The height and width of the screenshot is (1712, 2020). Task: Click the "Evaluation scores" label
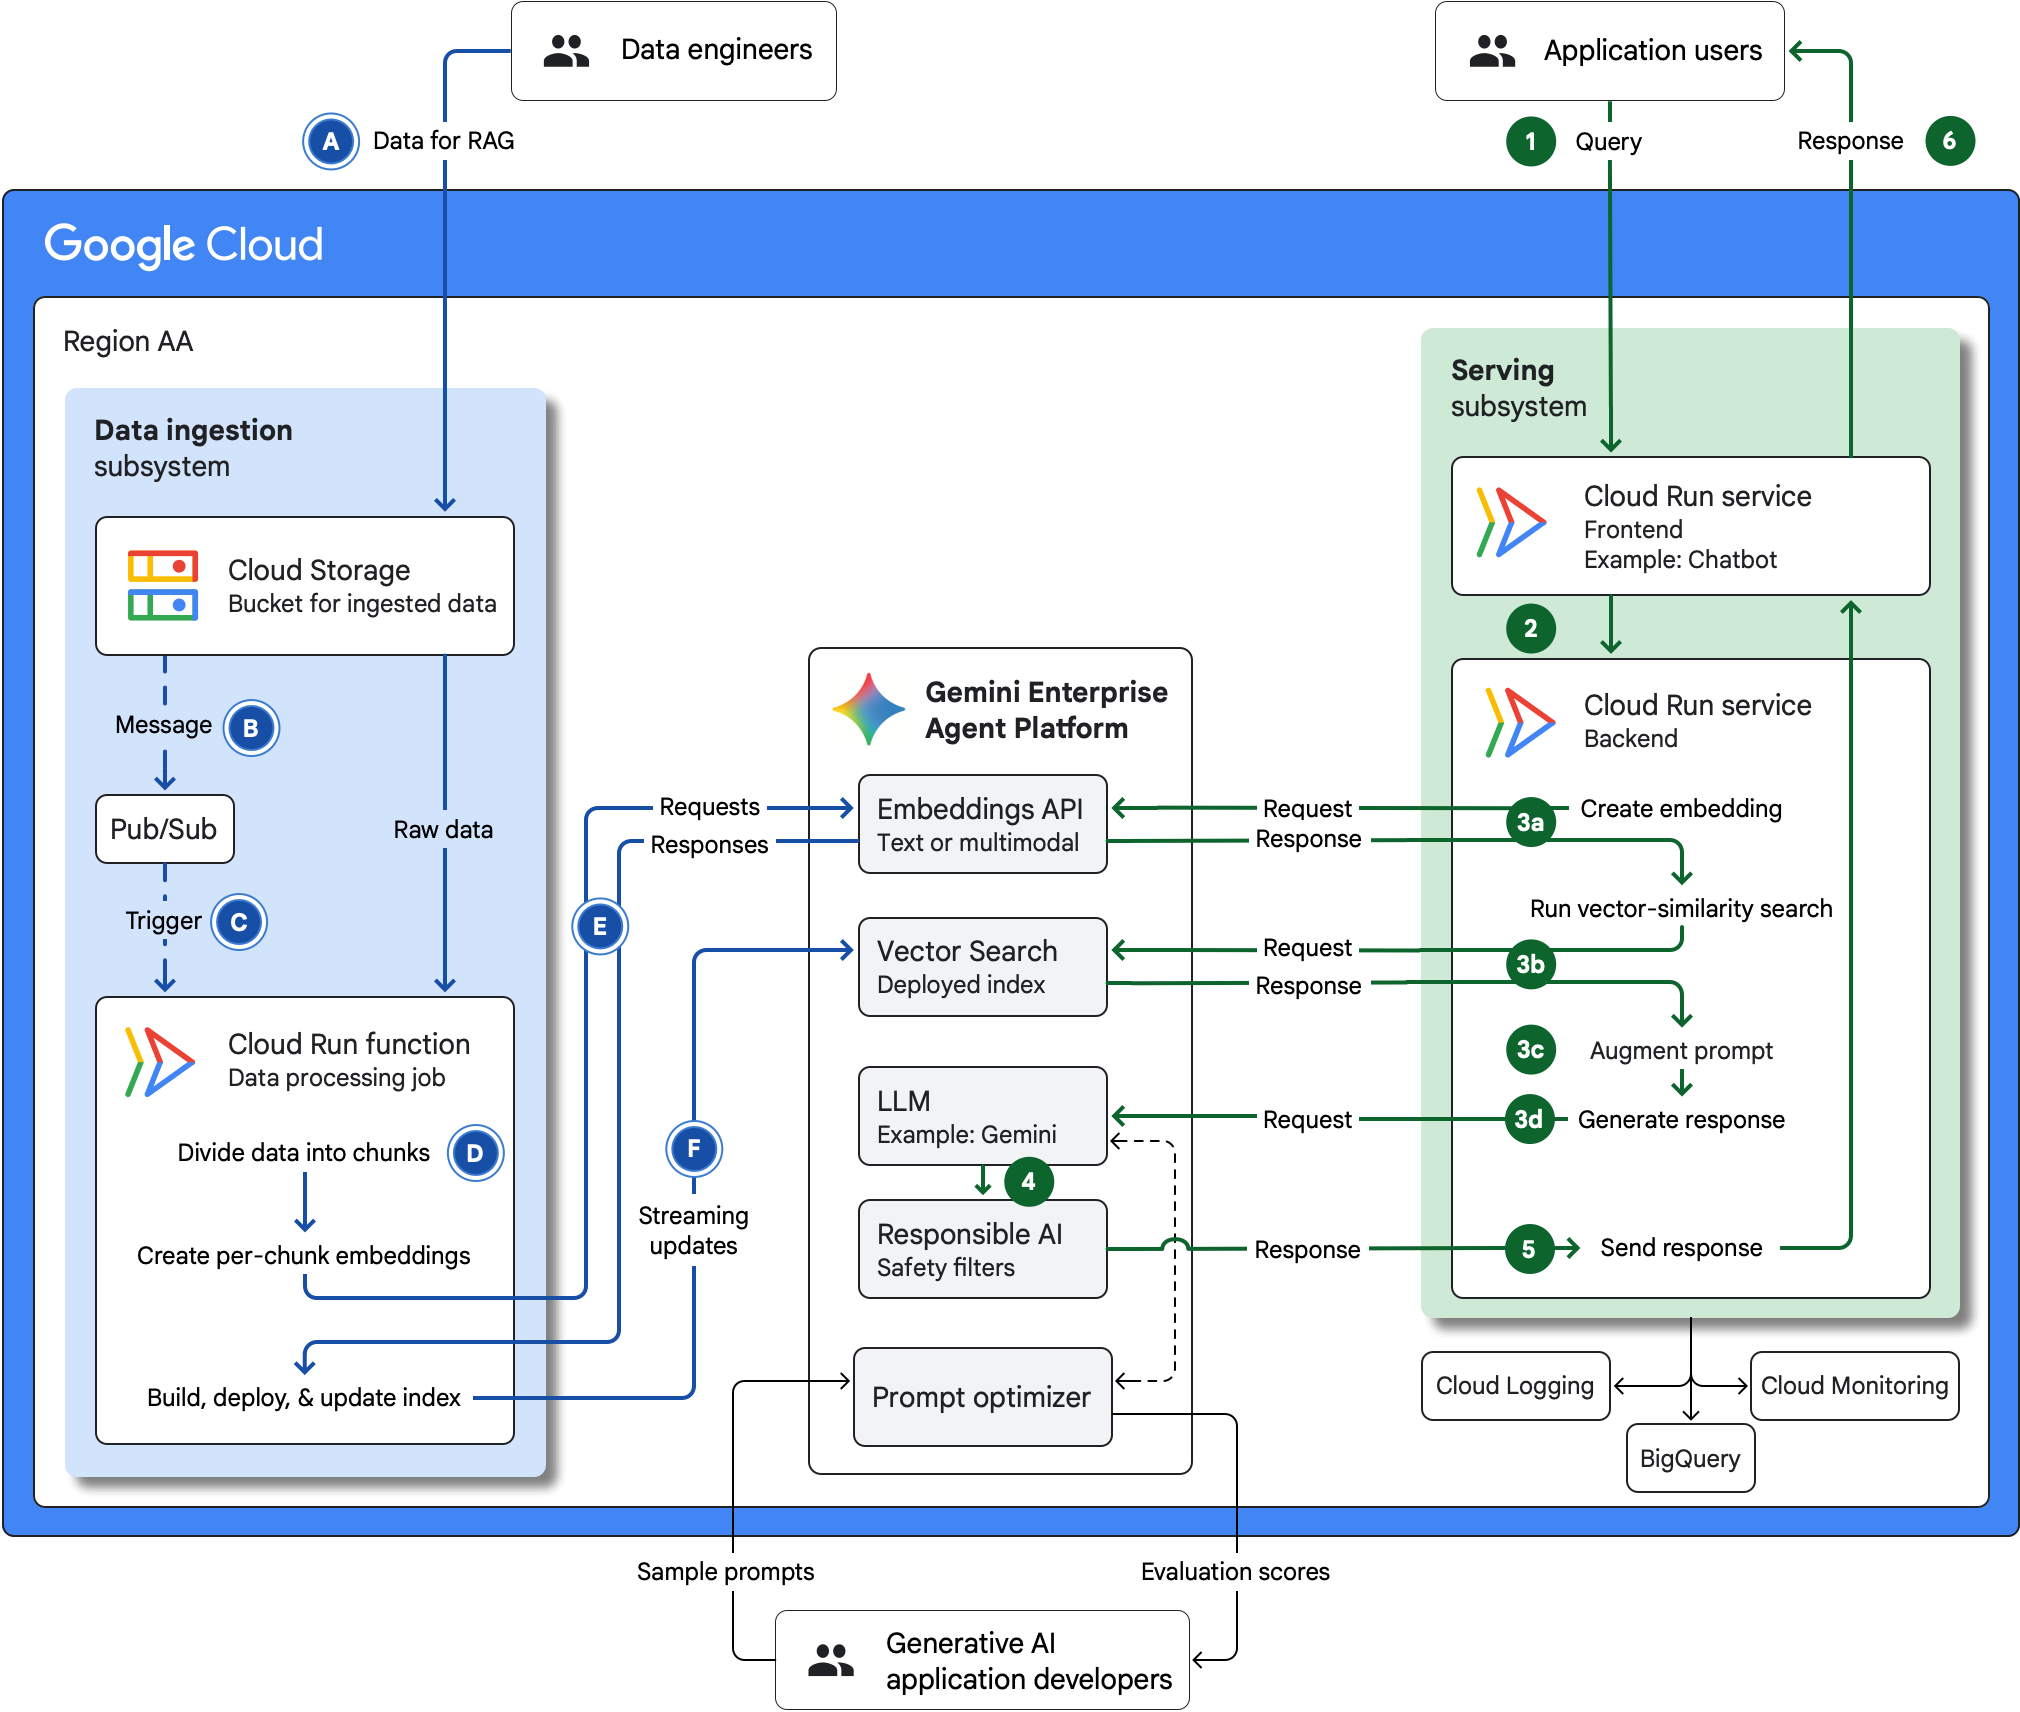[1235, 1572]
